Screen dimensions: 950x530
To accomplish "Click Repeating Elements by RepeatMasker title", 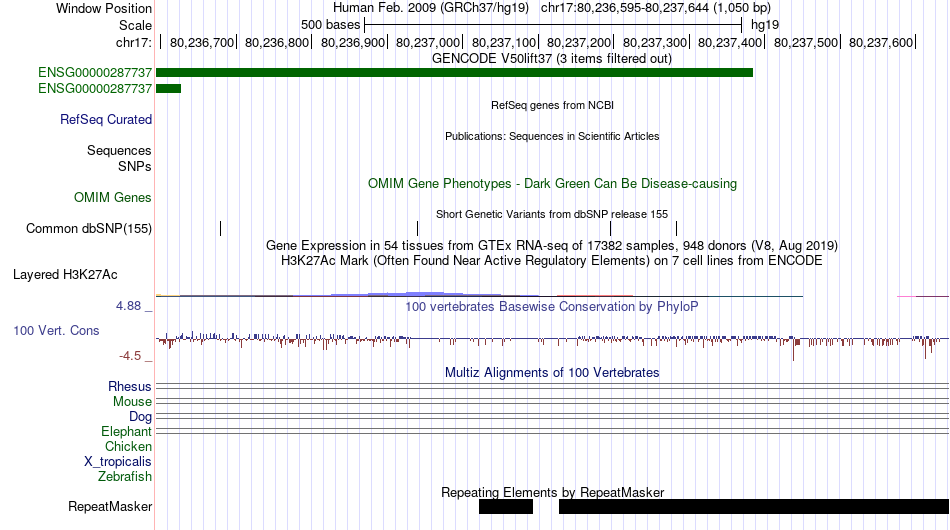I will click(x=553, y=492).
